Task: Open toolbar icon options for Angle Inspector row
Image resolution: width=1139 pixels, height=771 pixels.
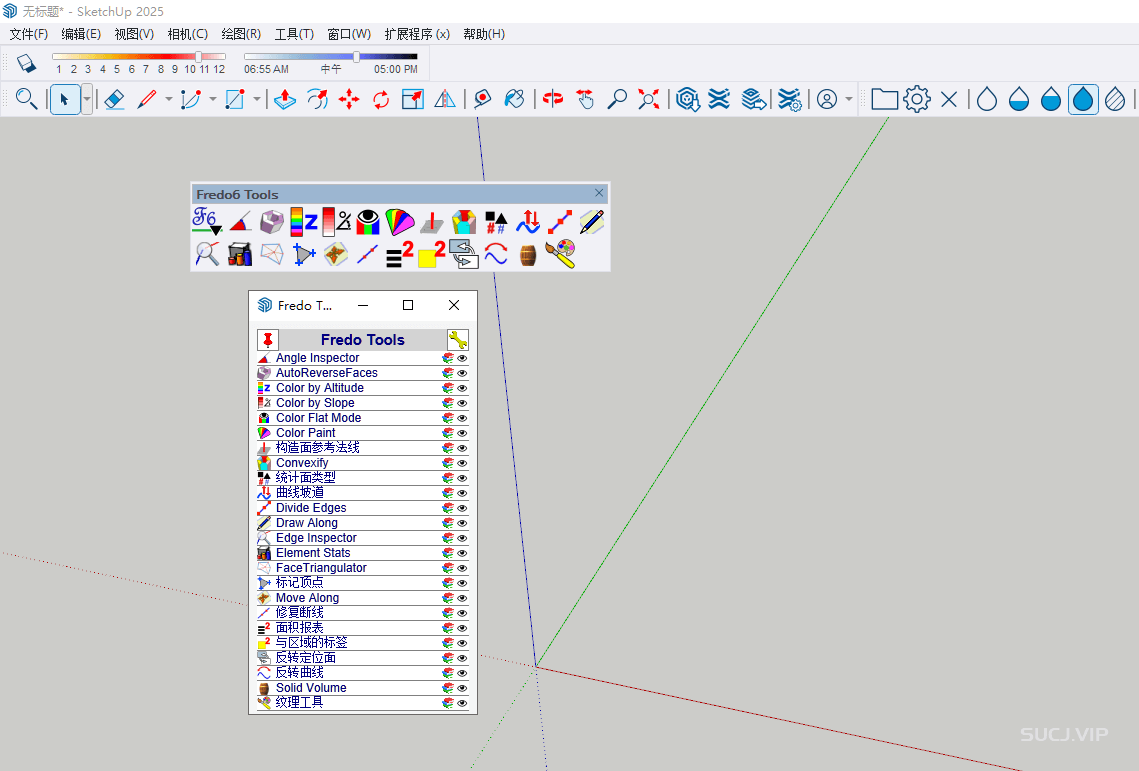Action: [448, 358]
